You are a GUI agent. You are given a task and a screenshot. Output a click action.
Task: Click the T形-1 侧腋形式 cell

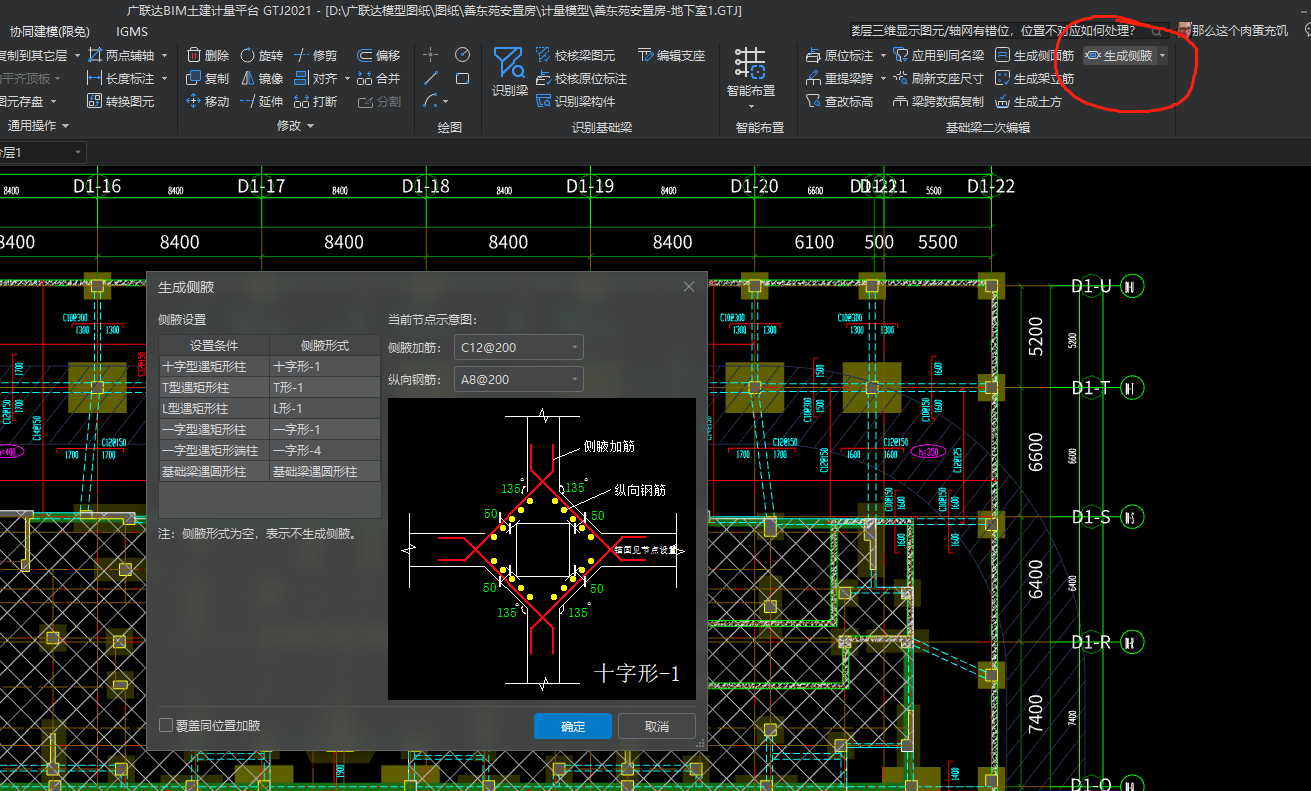325,388
